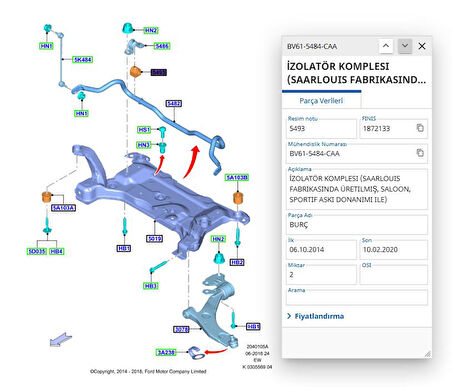
Task: Go to previous part with up chevron
Action: 386,46
